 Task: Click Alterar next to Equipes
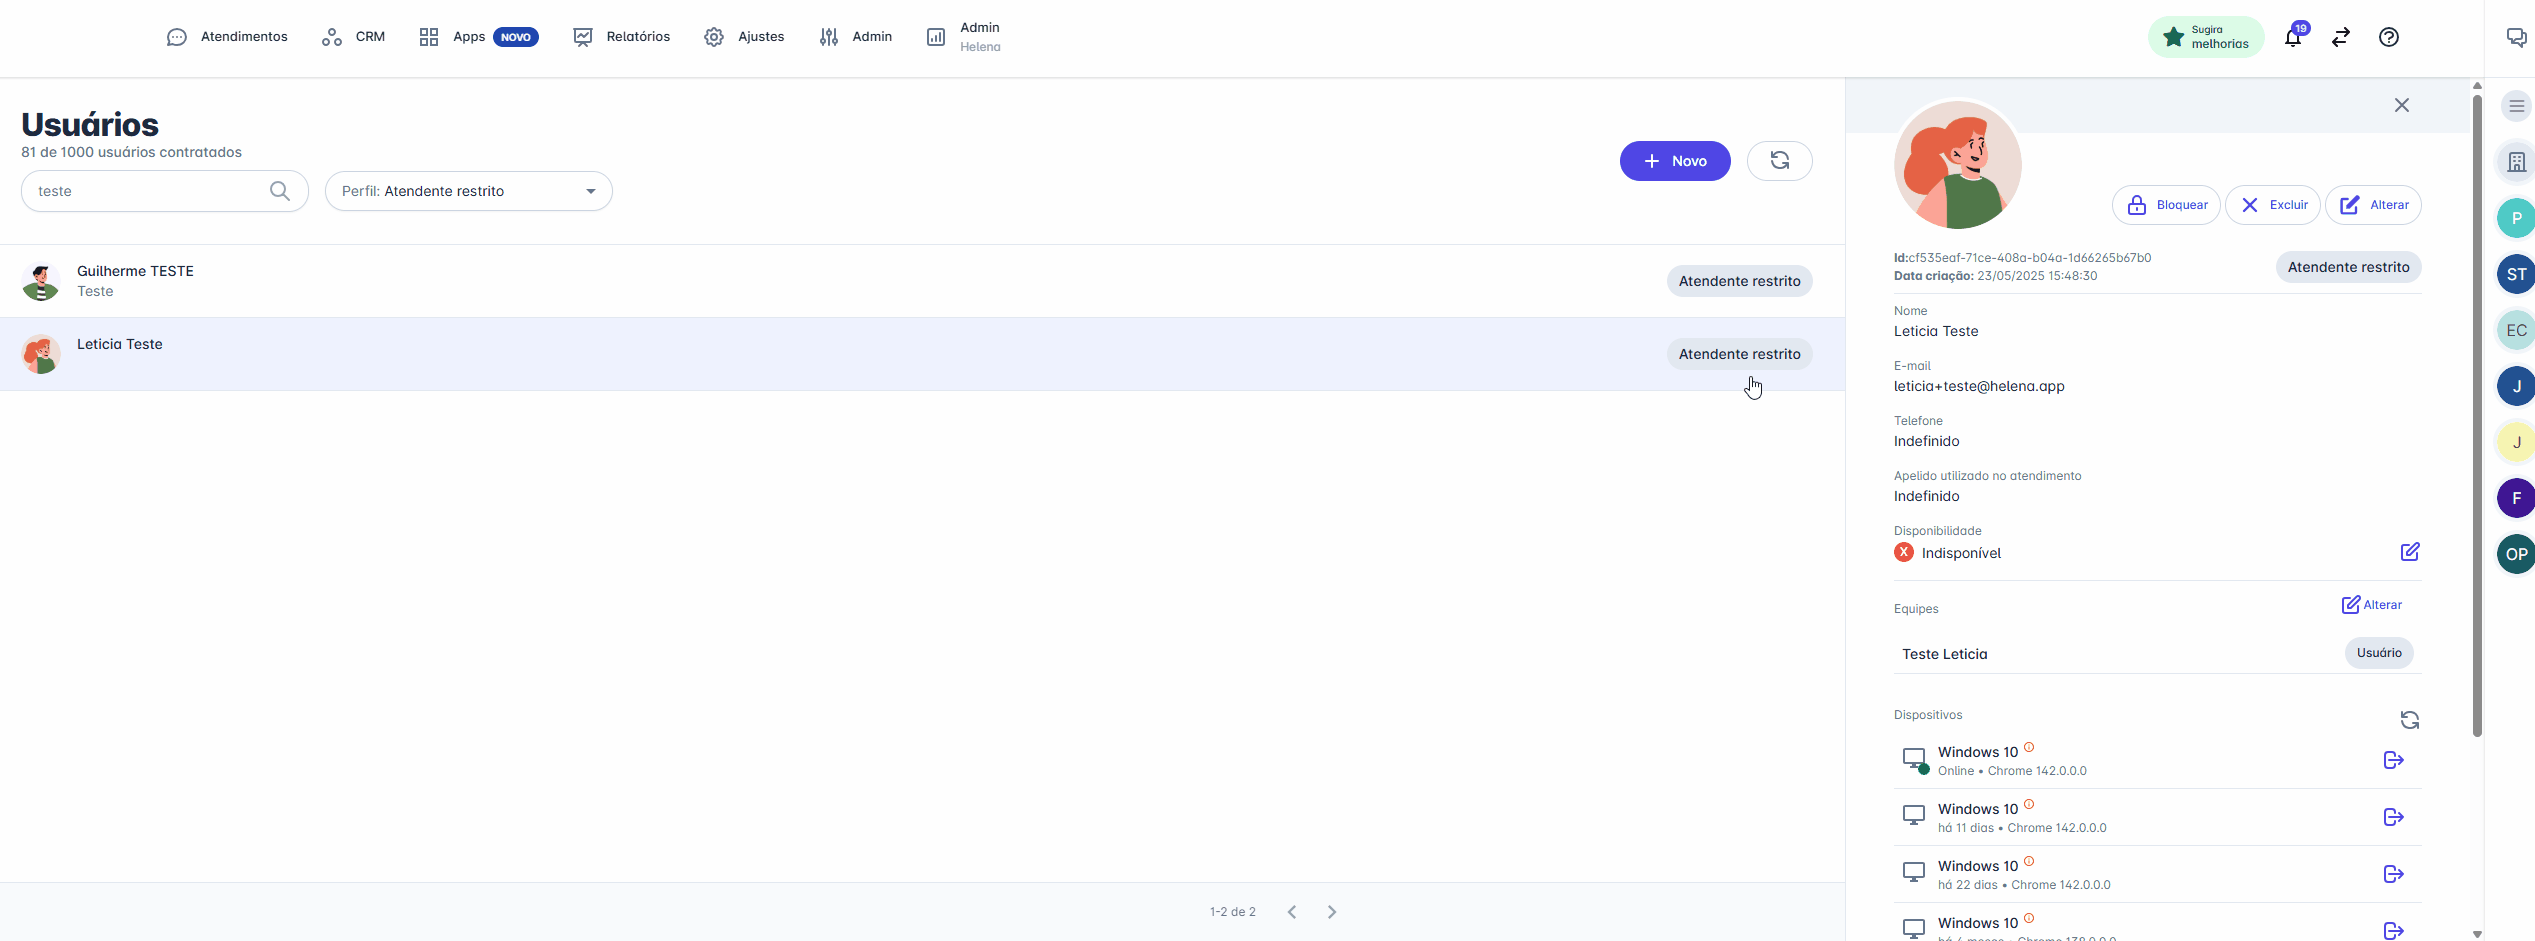click(2371, 605)
